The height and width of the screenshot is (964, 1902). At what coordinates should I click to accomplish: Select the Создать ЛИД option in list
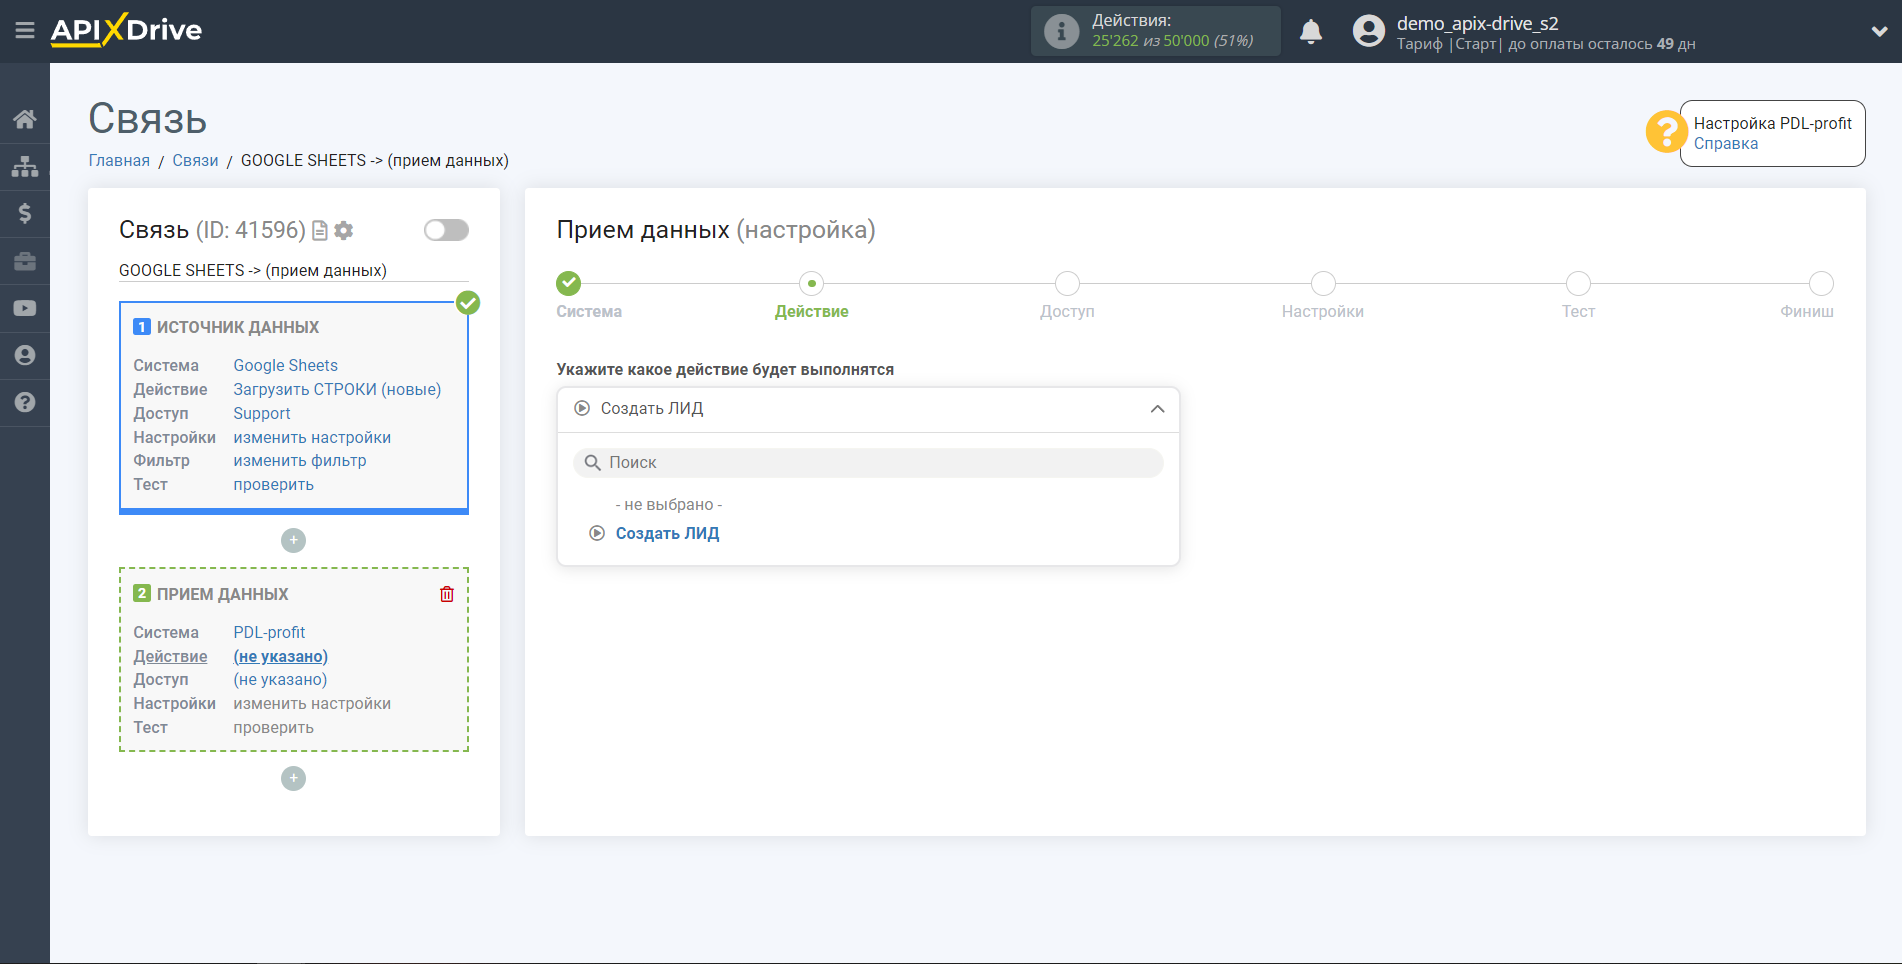(x=667, y=534)
